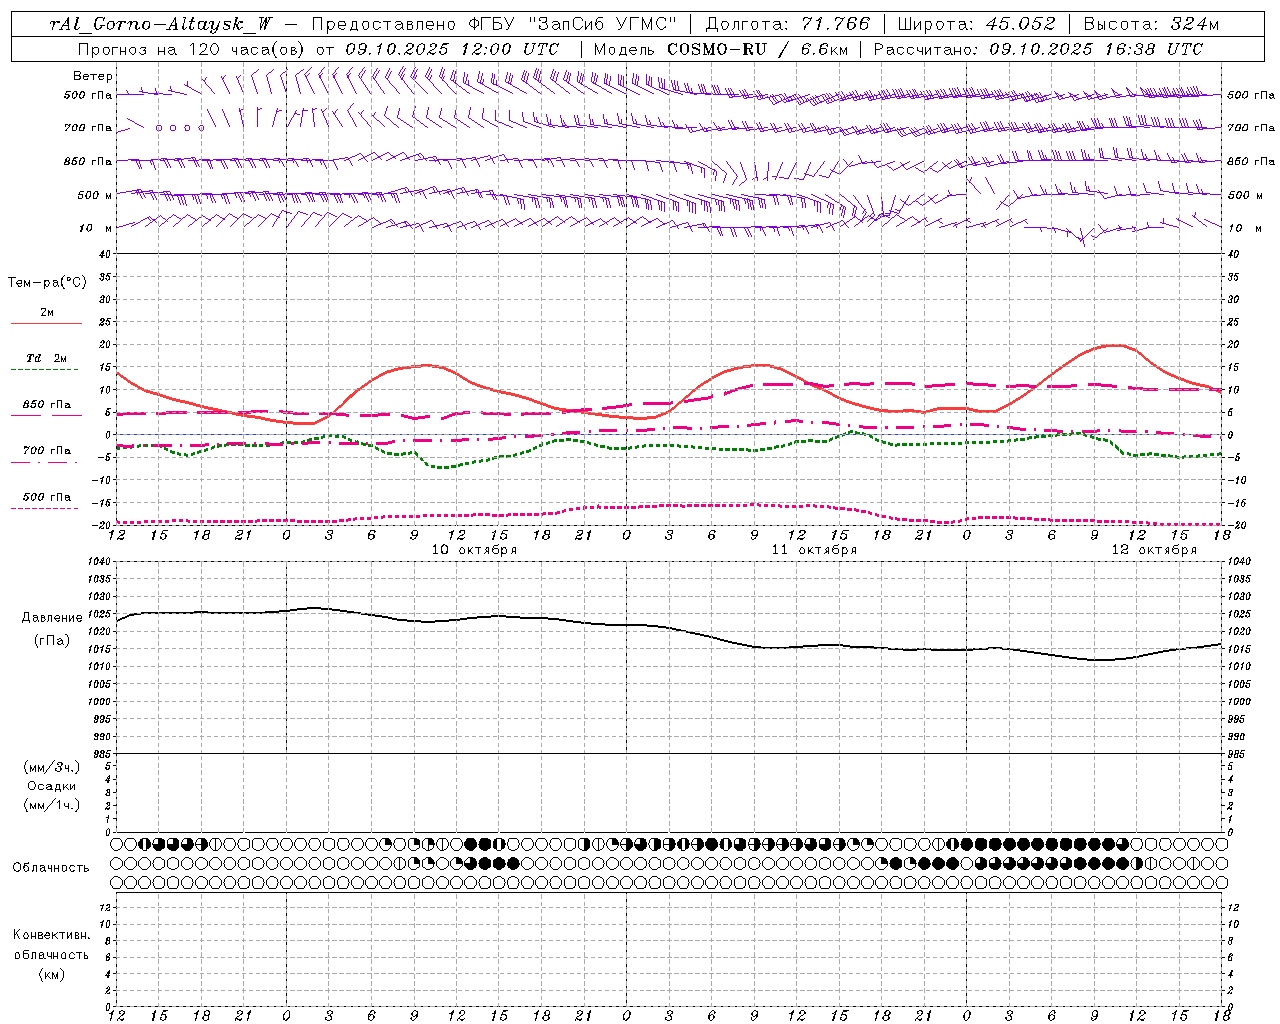
Task: Click the Модель COSMO-RU / 6.6км label
Action: coord(720,49)
